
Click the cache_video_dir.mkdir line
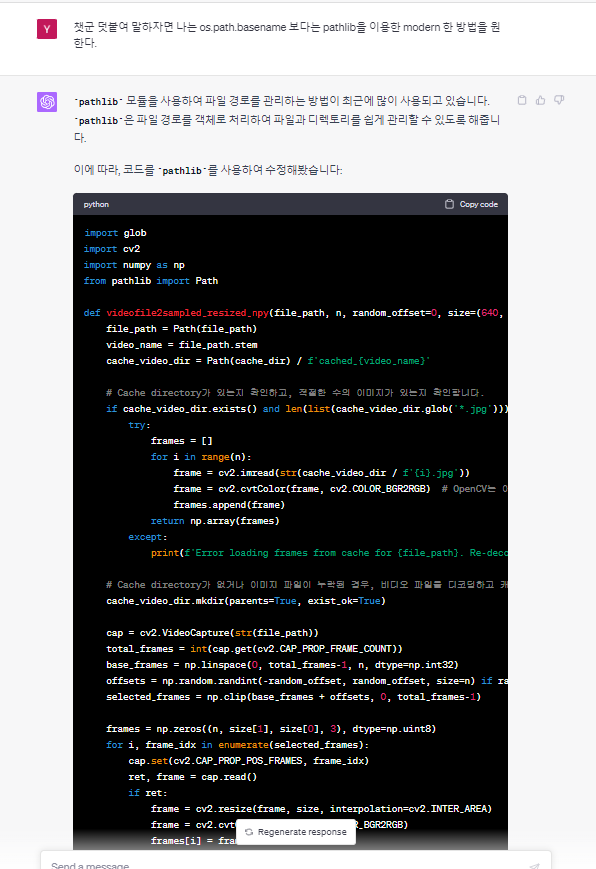click(x=246, y=601)
